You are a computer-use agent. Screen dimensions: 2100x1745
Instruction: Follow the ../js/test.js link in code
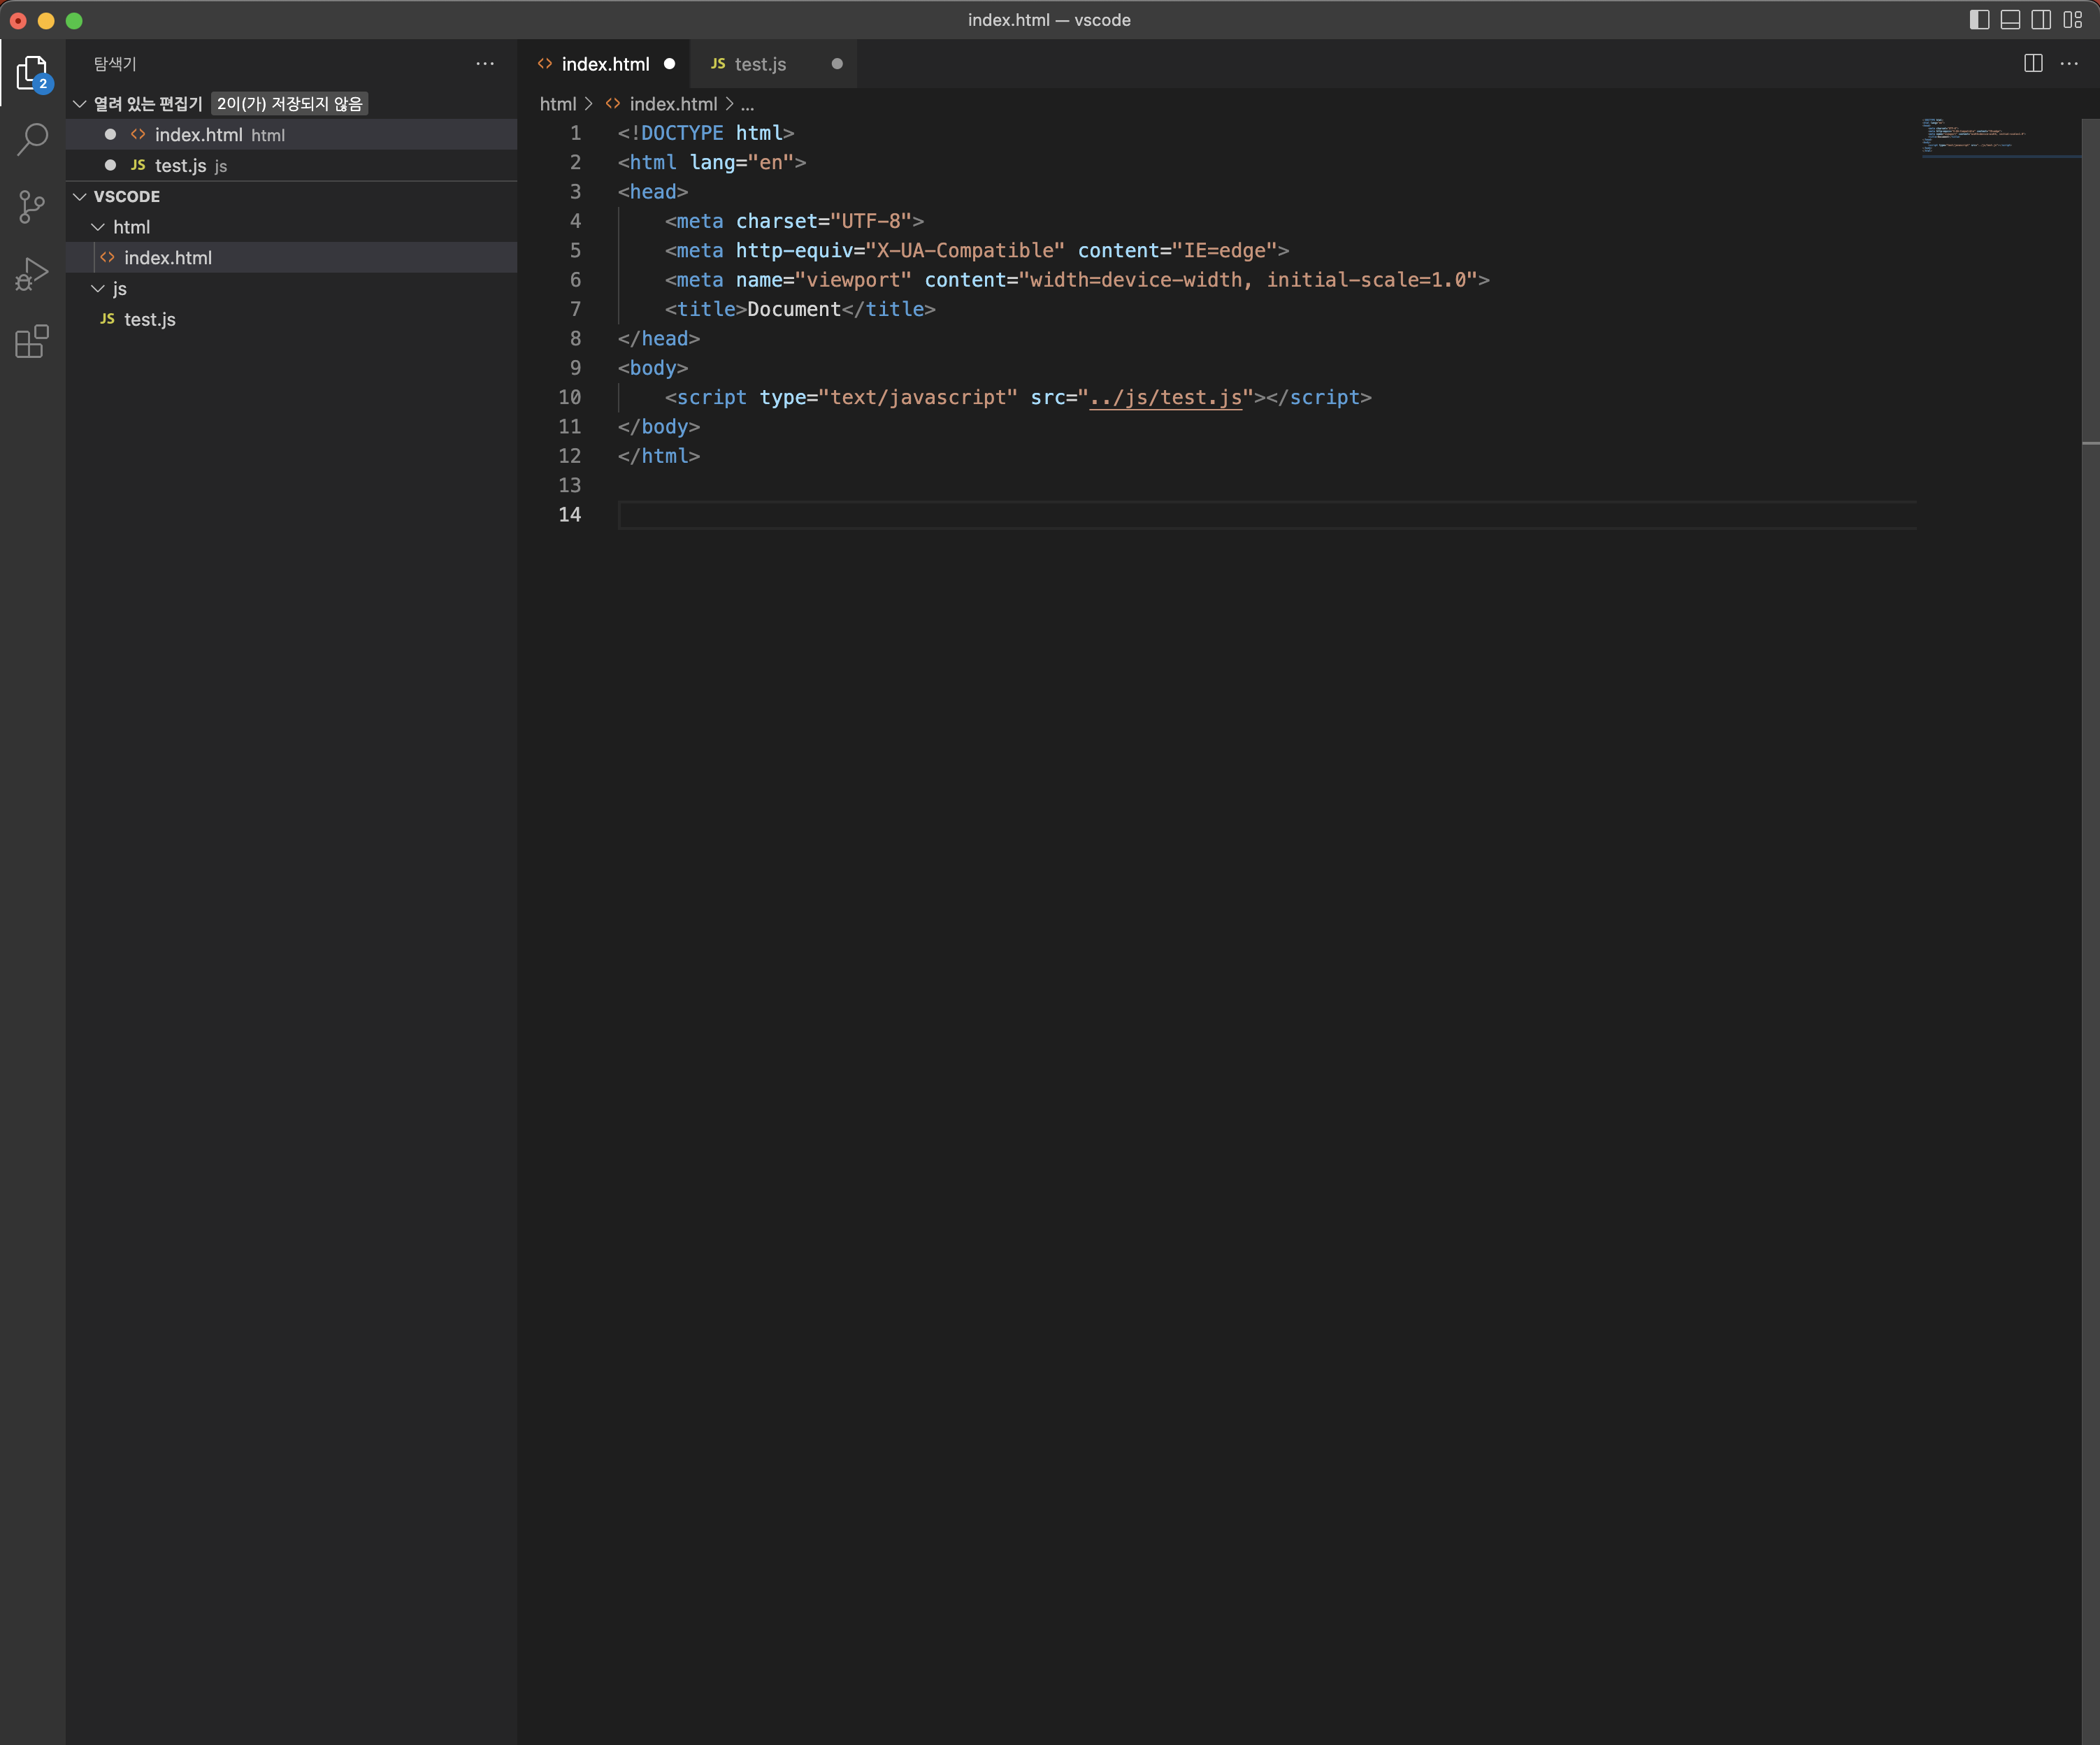1165,397
